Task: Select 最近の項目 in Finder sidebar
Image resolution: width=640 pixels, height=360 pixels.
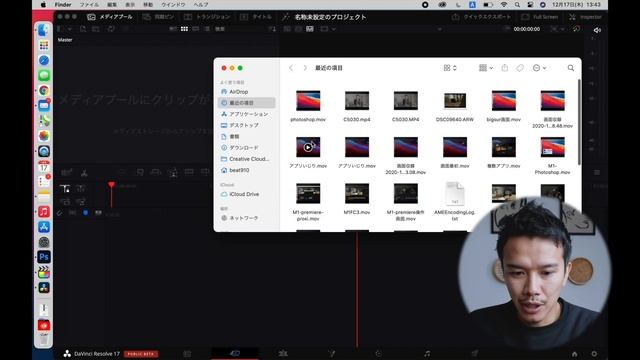Action: [x=247, y=103]
